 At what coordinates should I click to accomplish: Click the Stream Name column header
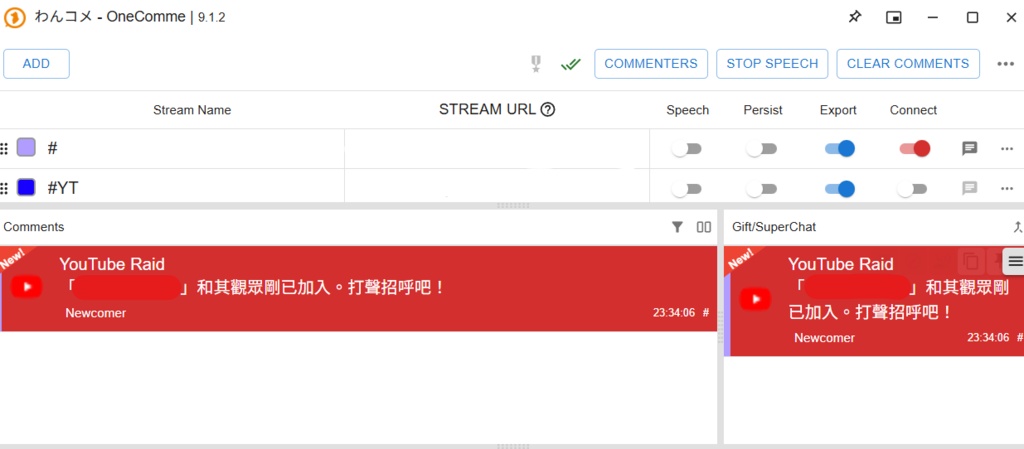click(x=192, y=110)
